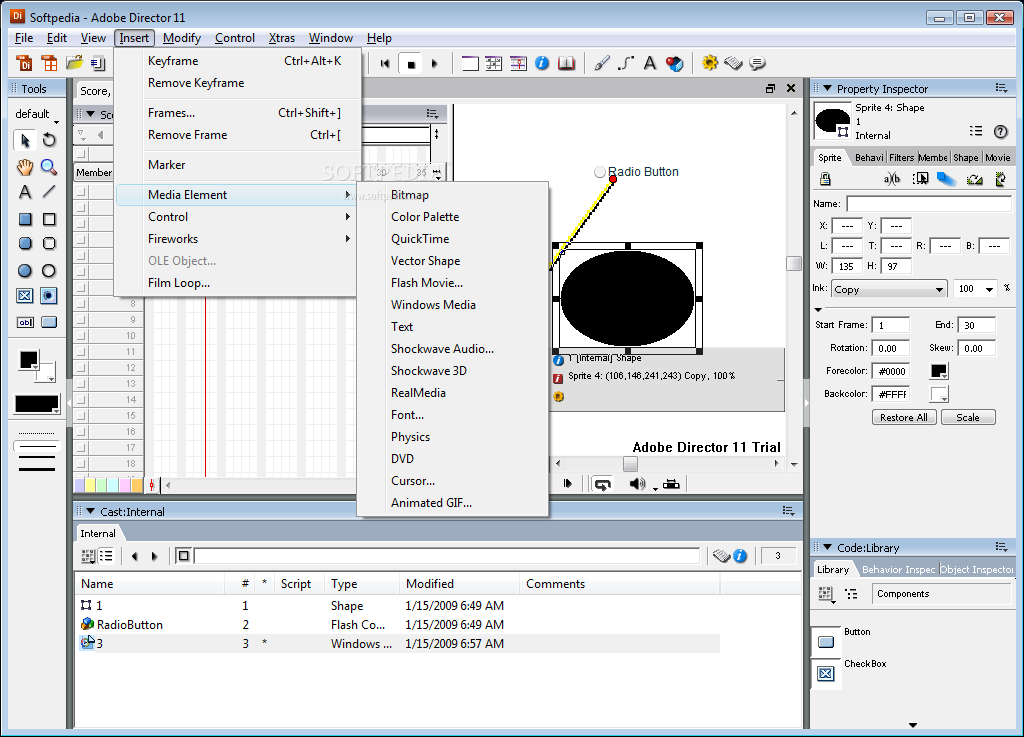Choose Bitmap from Media Element submenu
Viewport: 1024px width, 737px height.
pos(453,195)
